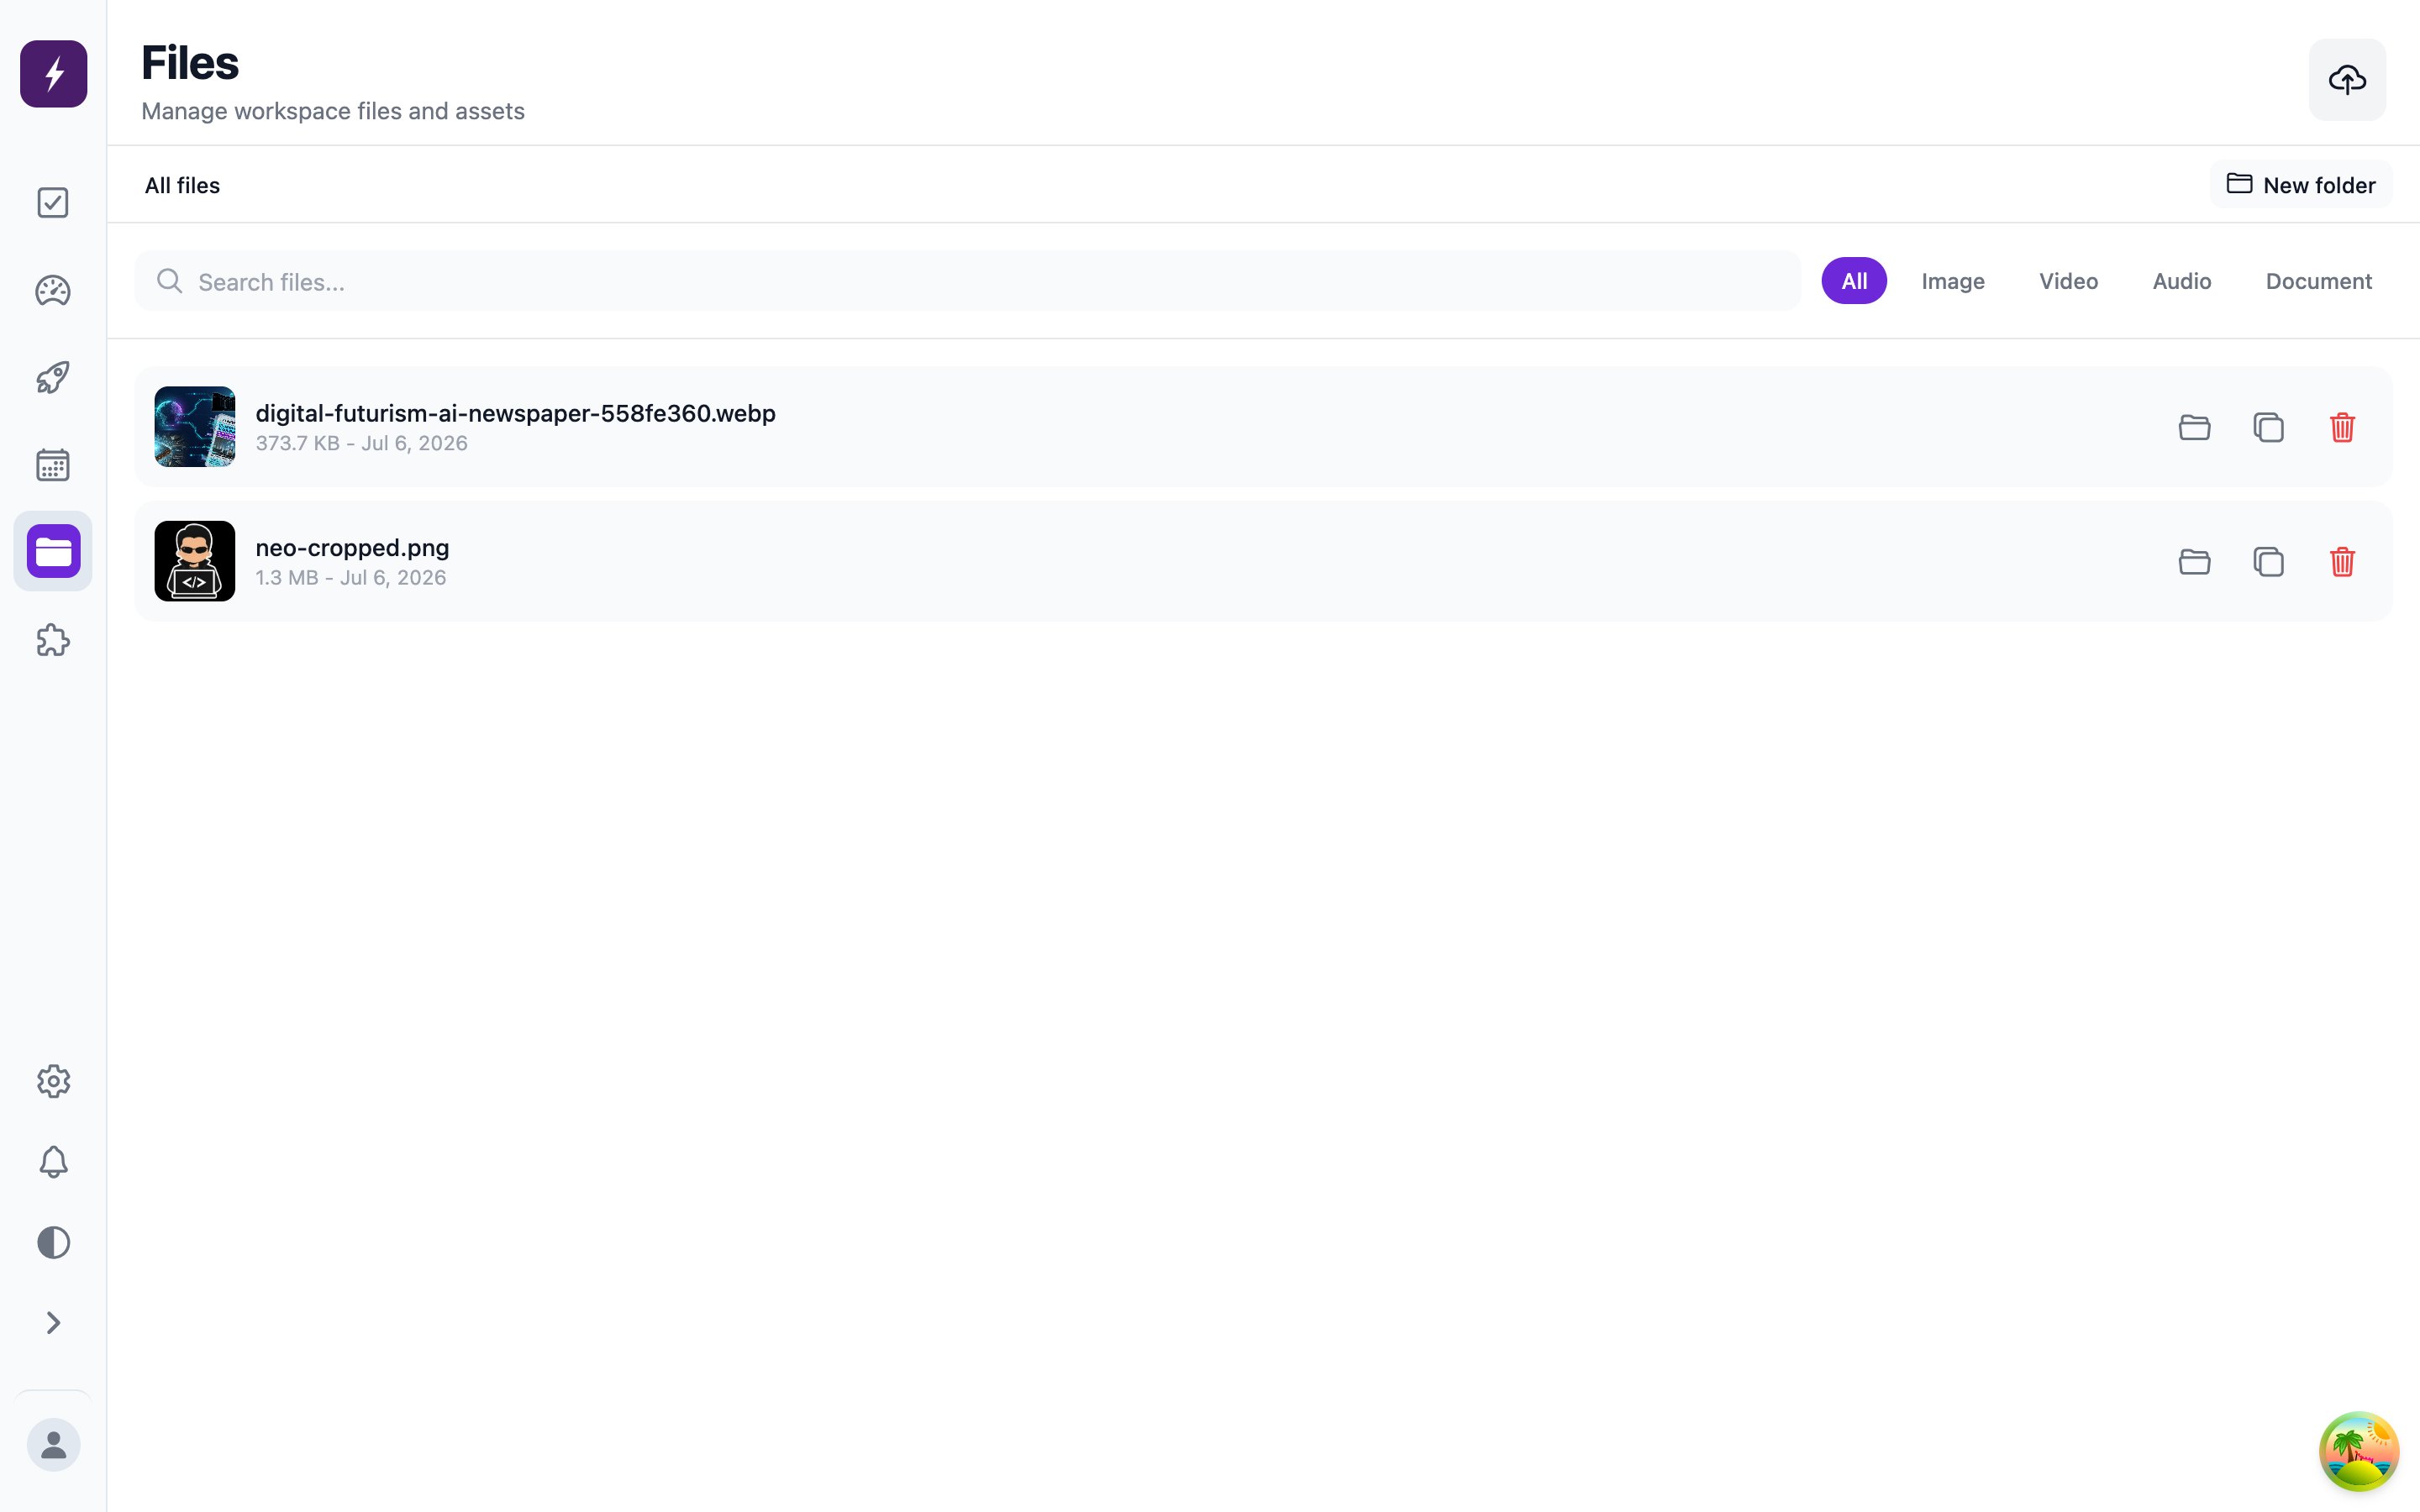2420x1512 pixels.
Task: Move digital-futurism webp file to folder
Action: (x=2194, y=427)
